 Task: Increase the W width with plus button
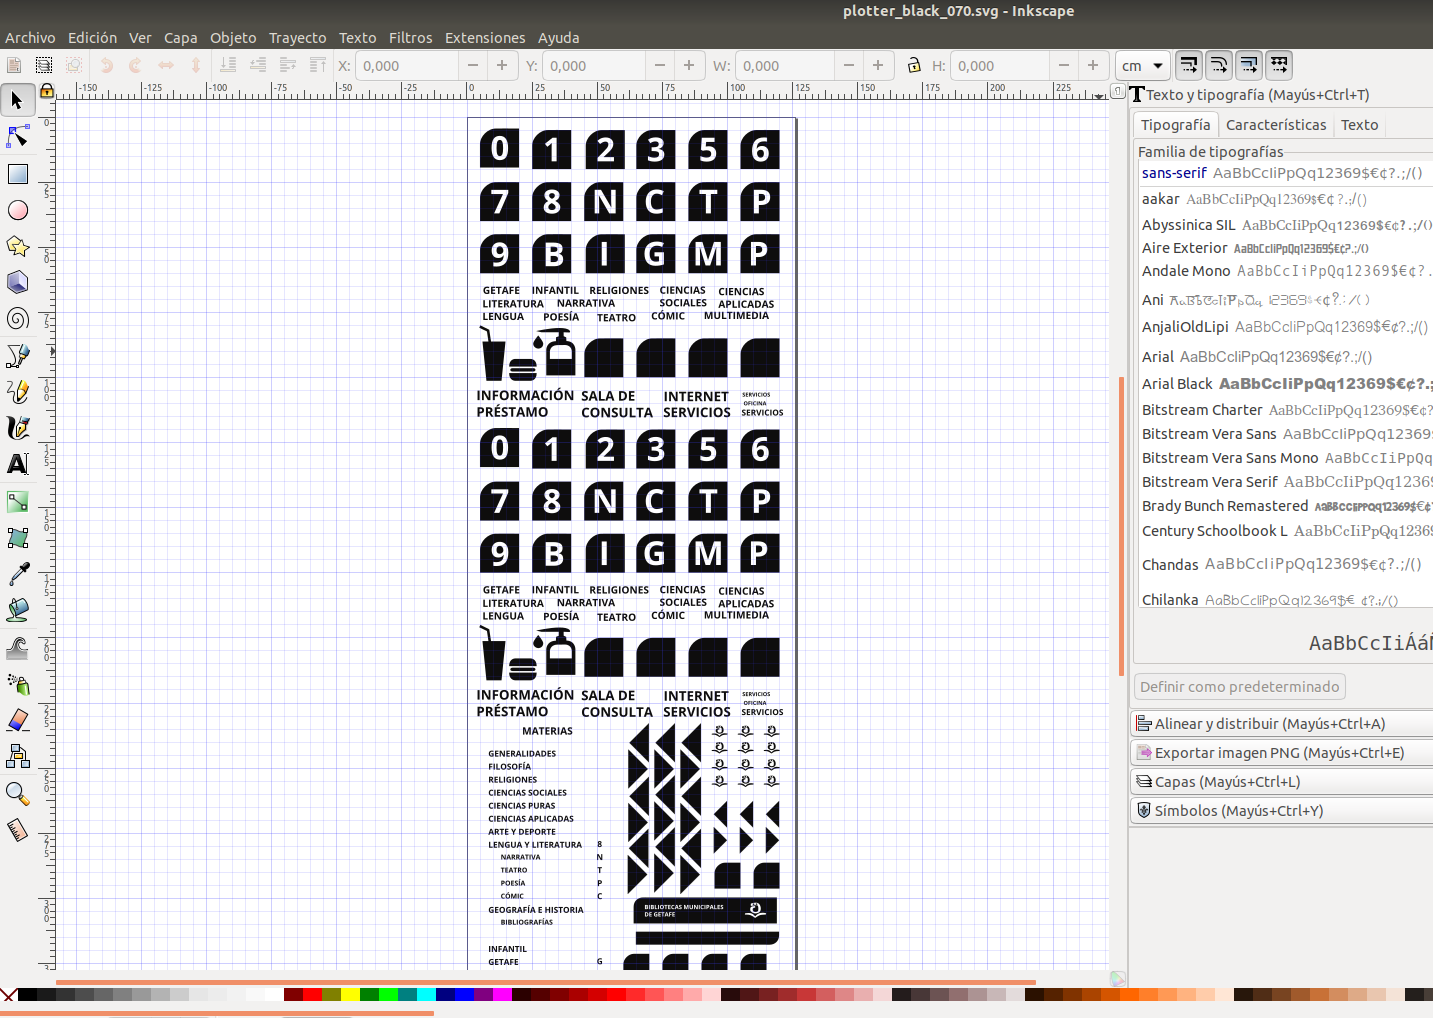click(878, 65)
